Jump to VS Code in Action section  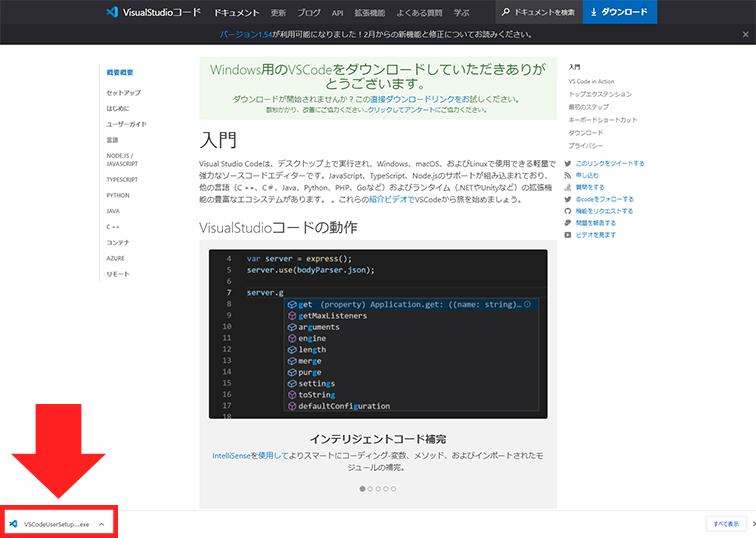click(591, 81)
